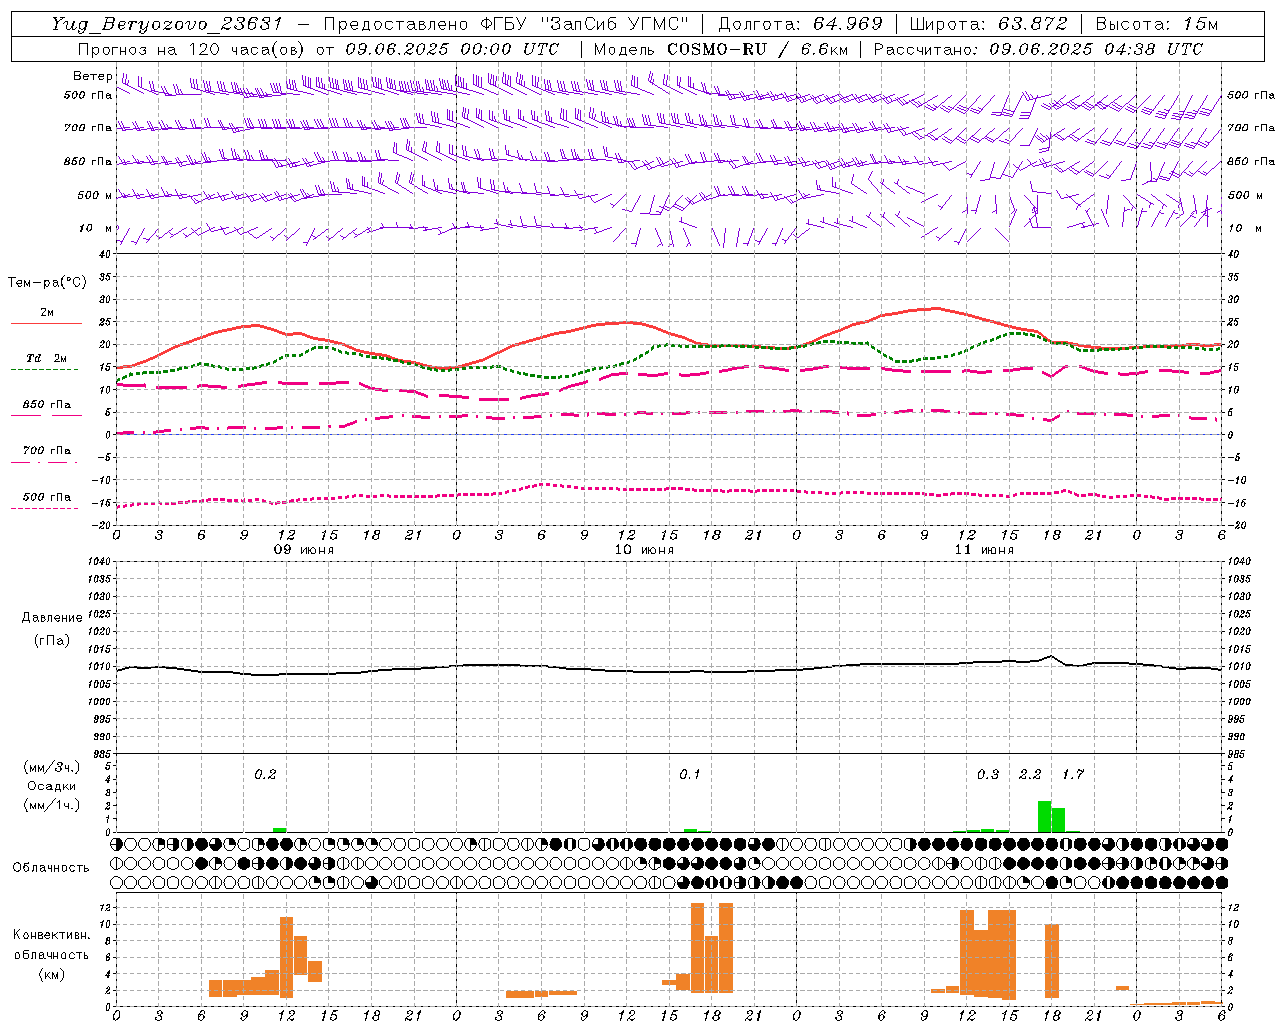Click the 2м temperature legend label
This screenshot has width=1280, height=1024.
click(x=47, y=313)
